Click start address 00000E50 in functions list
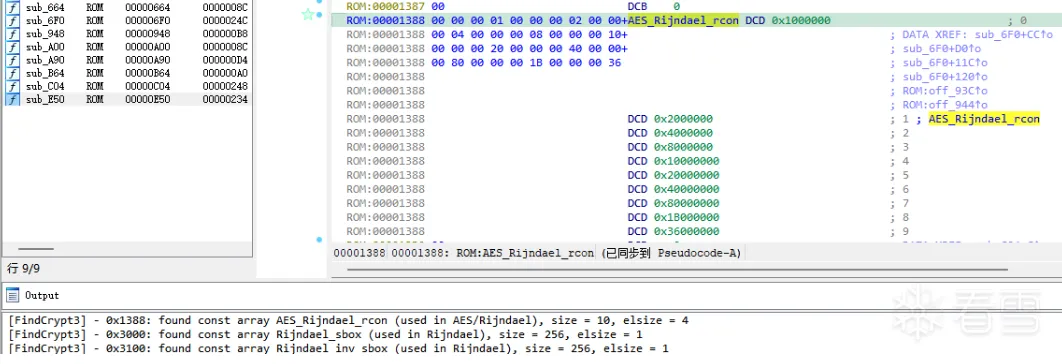1062x364 pixels. pyautogui.click(x=148, y=100)
